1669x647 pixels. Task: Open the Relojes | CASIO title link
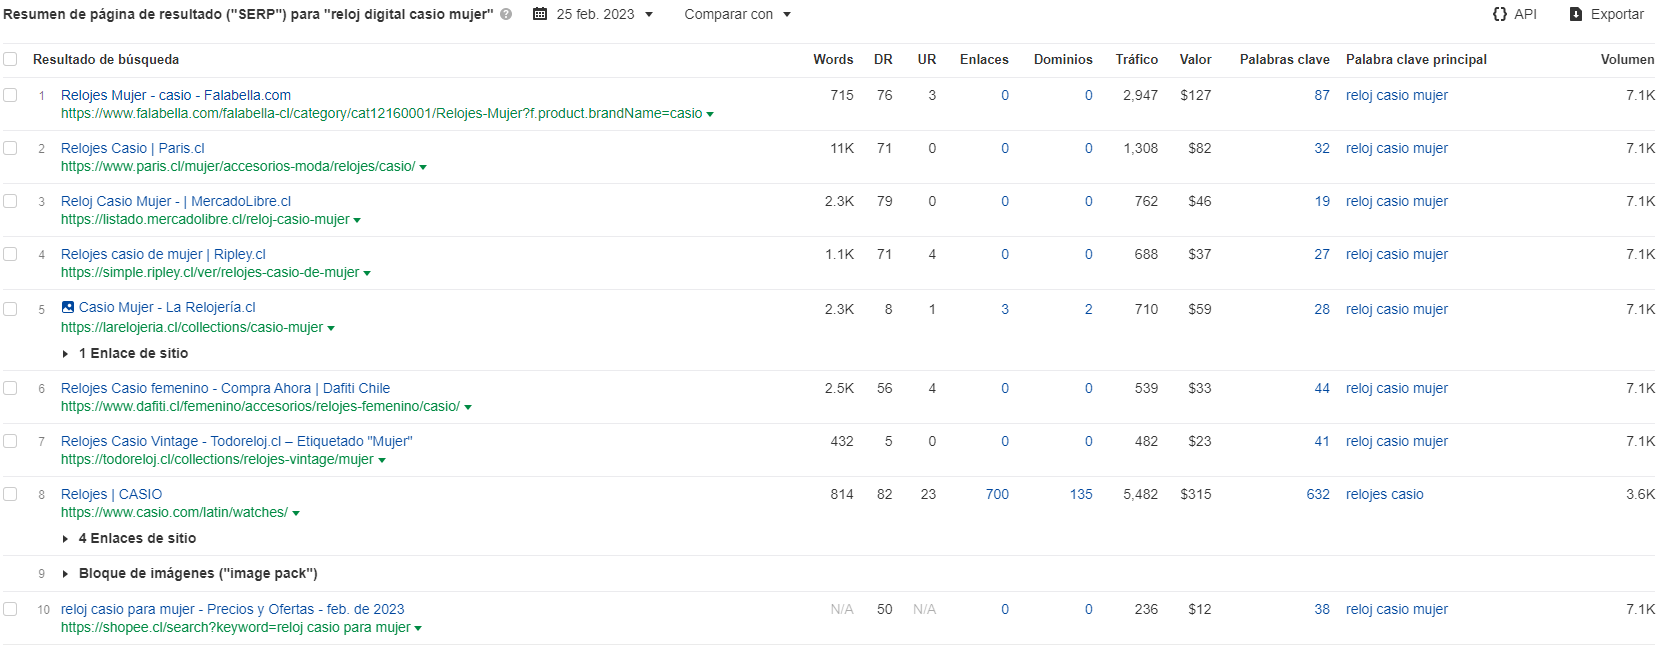click(x=111, y=494)
